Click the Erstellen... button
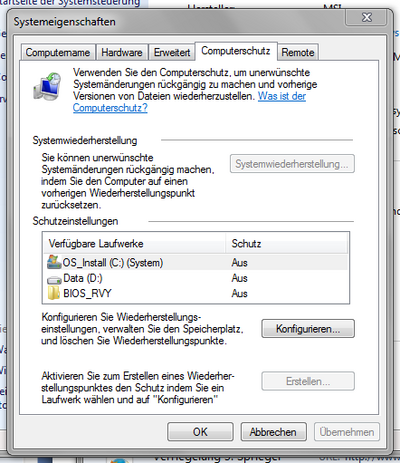Image resolution: width=400 pixels, height=463 pixels. [308, 381]
